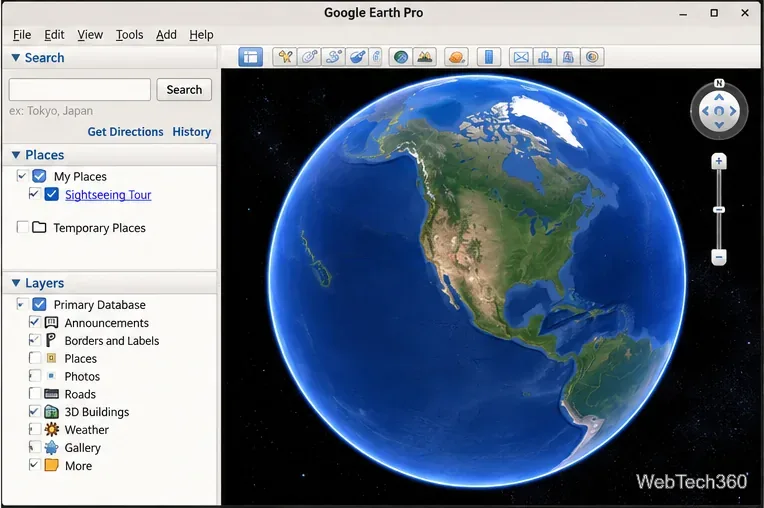Screen dimensions: 764x508
Task: Select the blue ruler tool icon
Action: 489,57
